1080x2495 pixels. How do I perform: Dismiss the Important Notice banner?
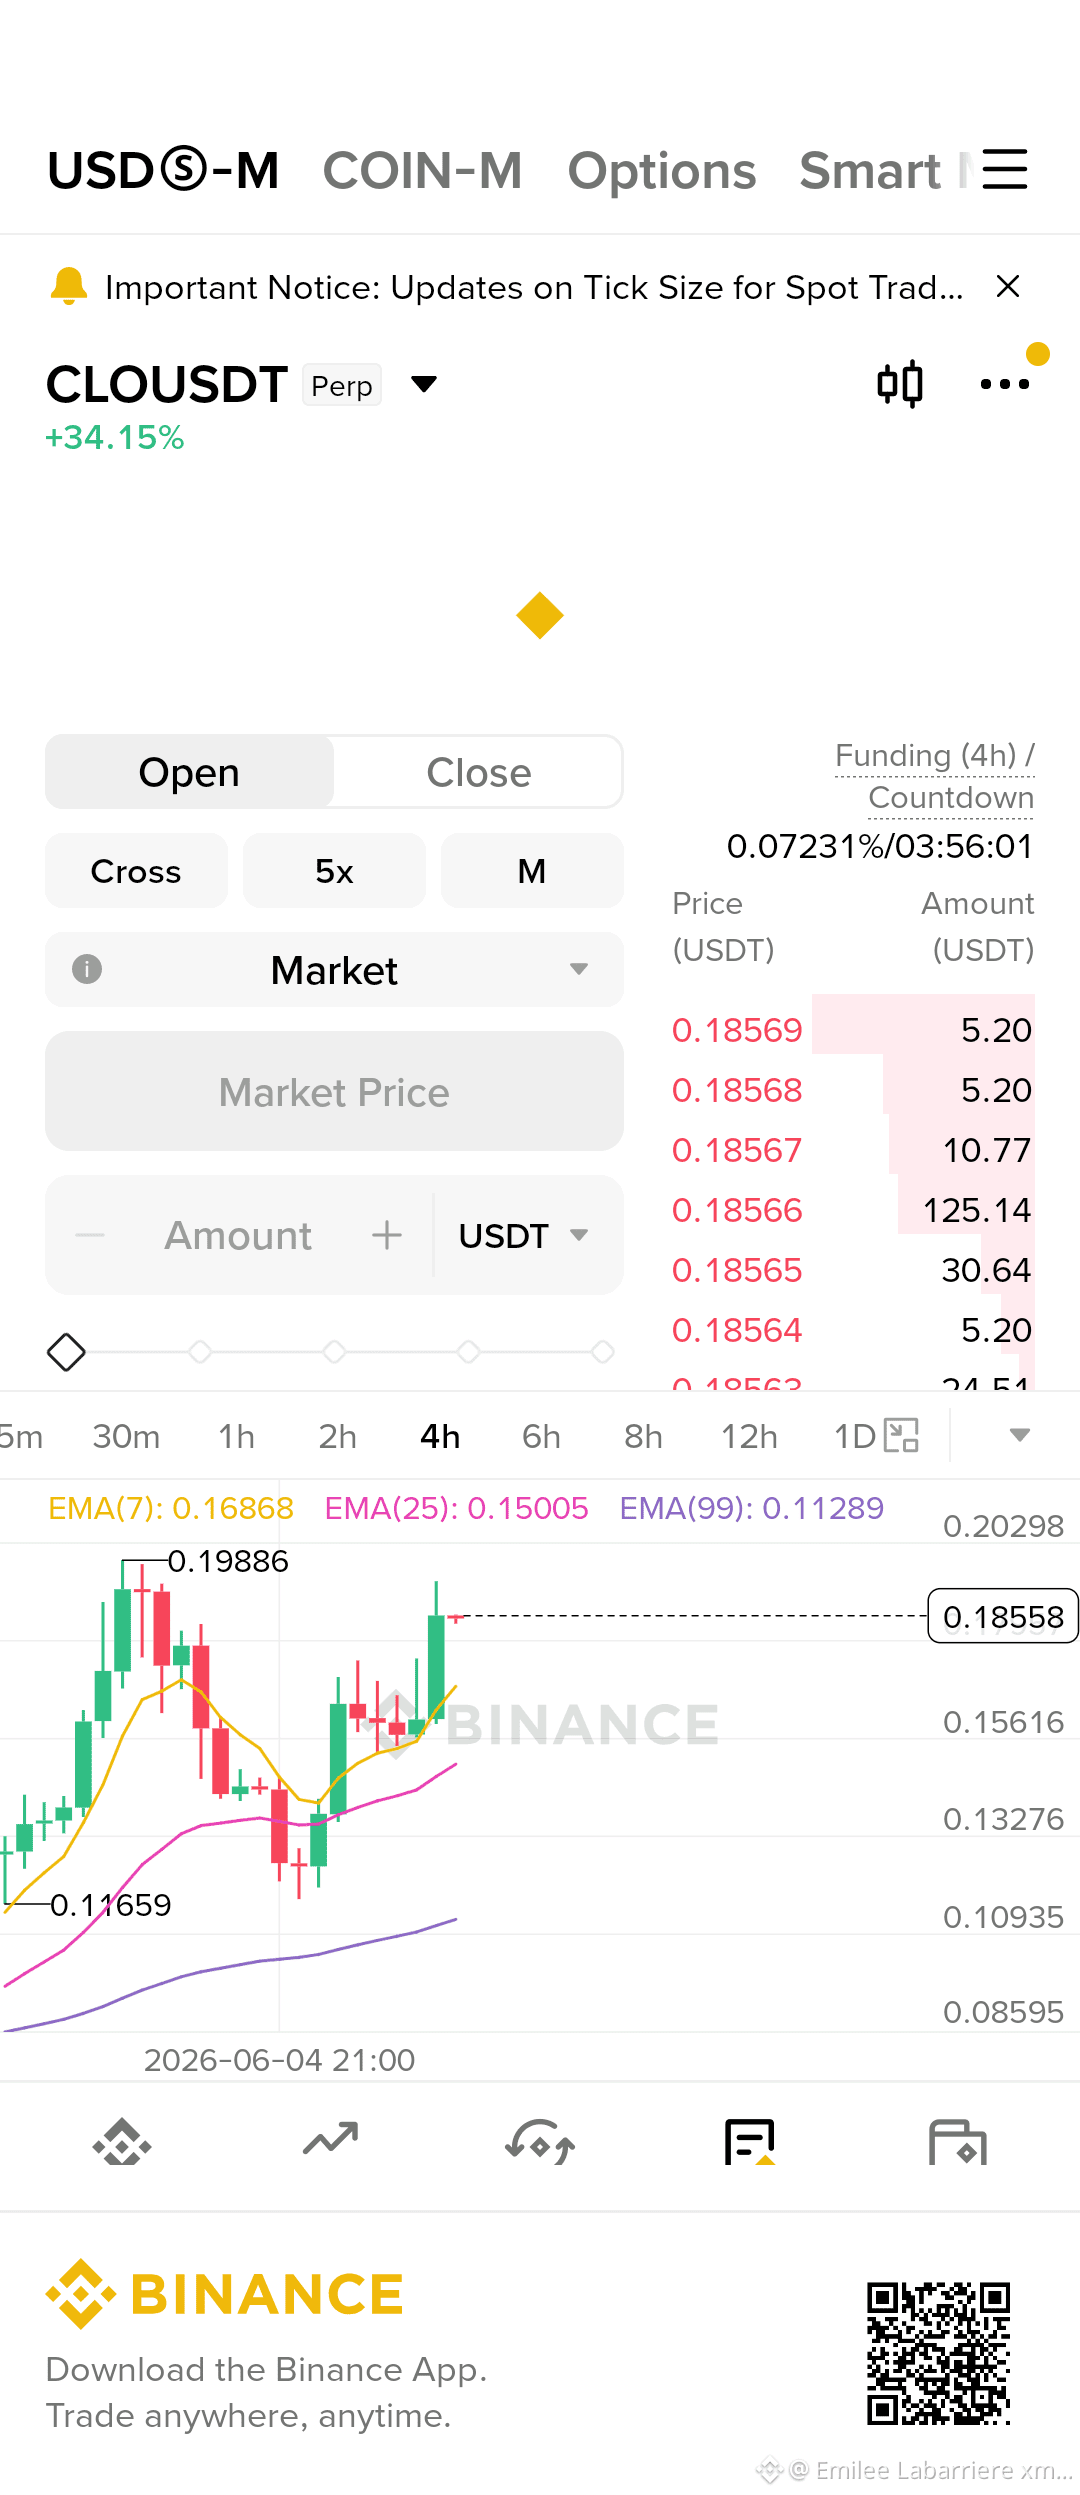pyautogui.click(x=1008, y=287)
